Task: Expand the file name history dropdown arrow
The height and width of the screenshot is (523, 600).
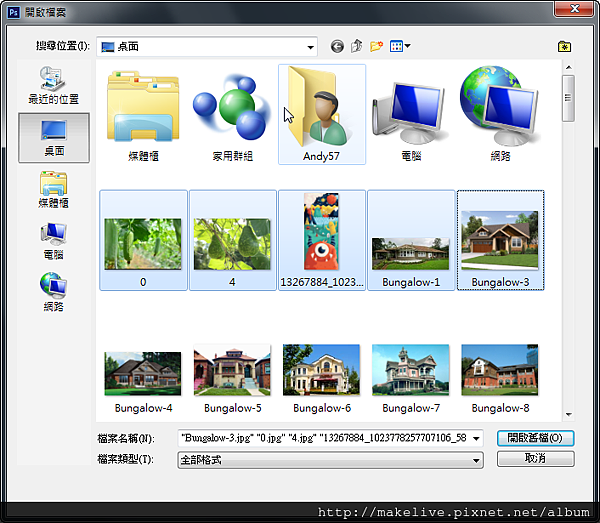Action: (476, 438)
